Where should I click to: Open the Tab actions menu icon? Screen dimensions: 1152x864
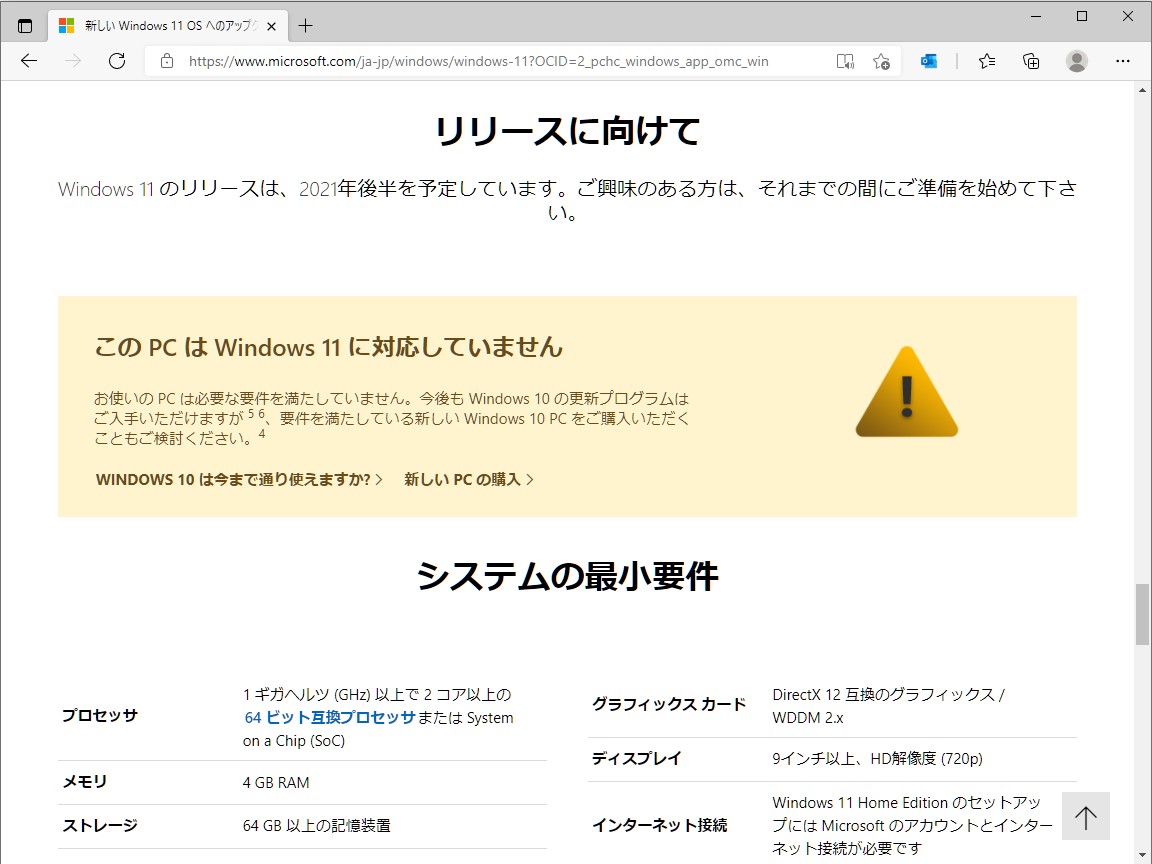pos(24,25)
